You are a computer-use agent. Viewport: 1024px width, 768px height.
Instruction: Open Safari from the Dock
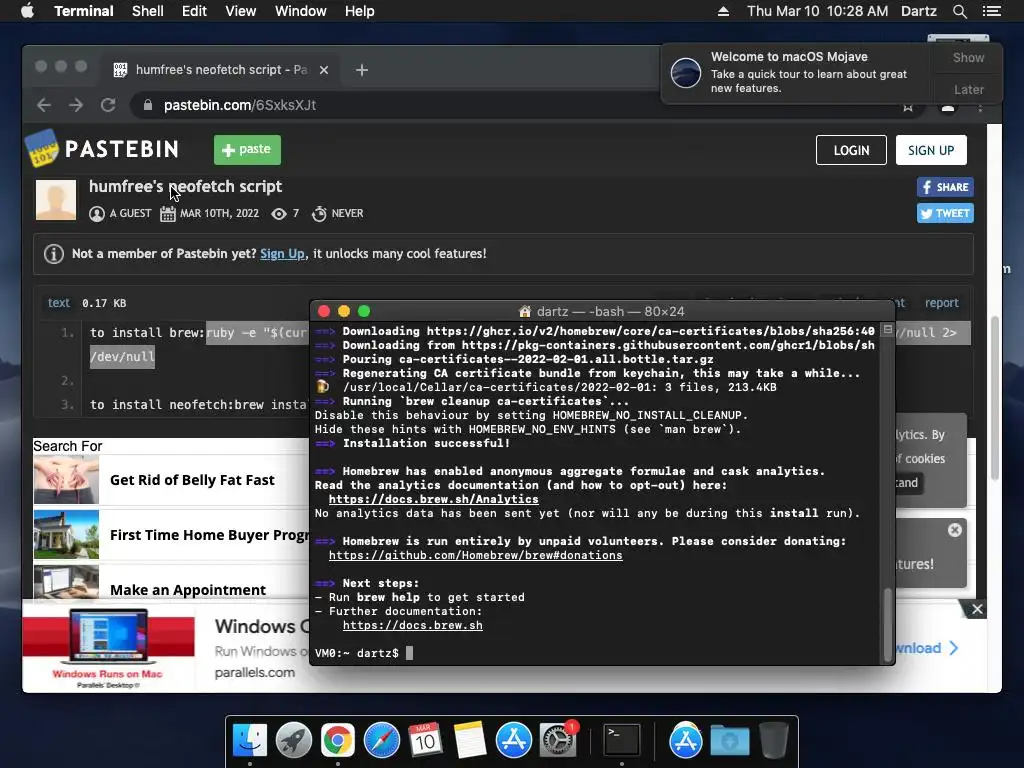(381, 741)
